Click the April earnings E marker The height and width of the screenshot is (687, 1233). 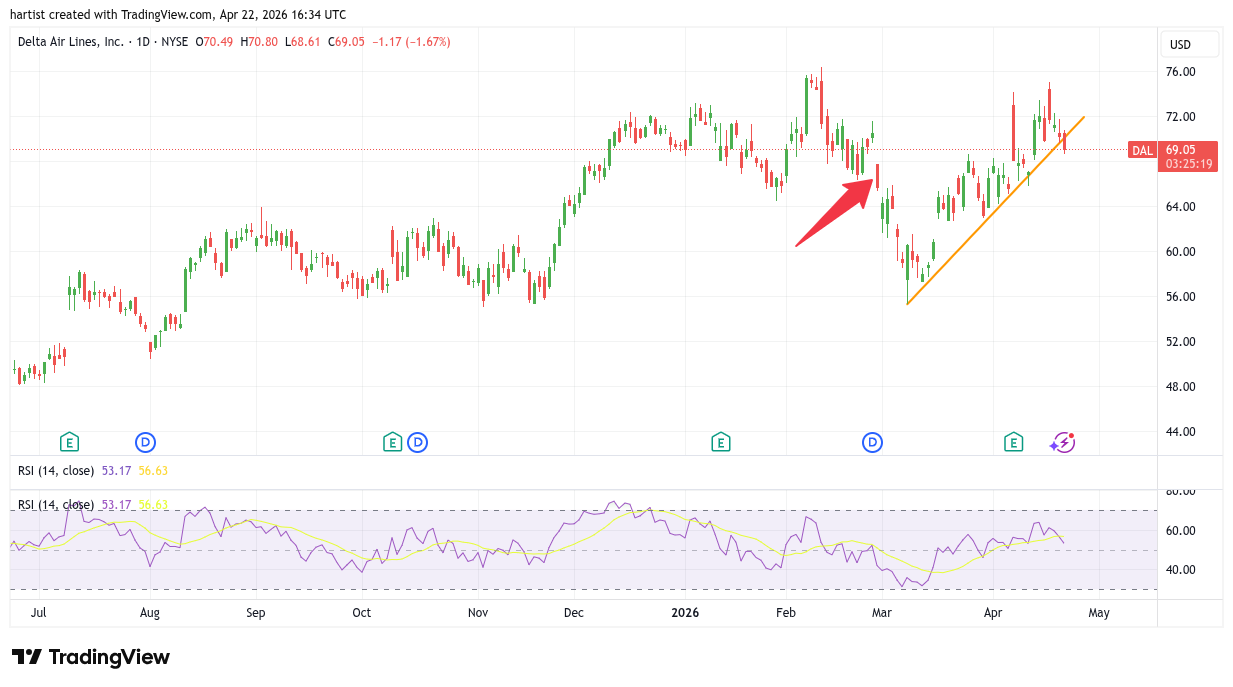pos(1013,441)
